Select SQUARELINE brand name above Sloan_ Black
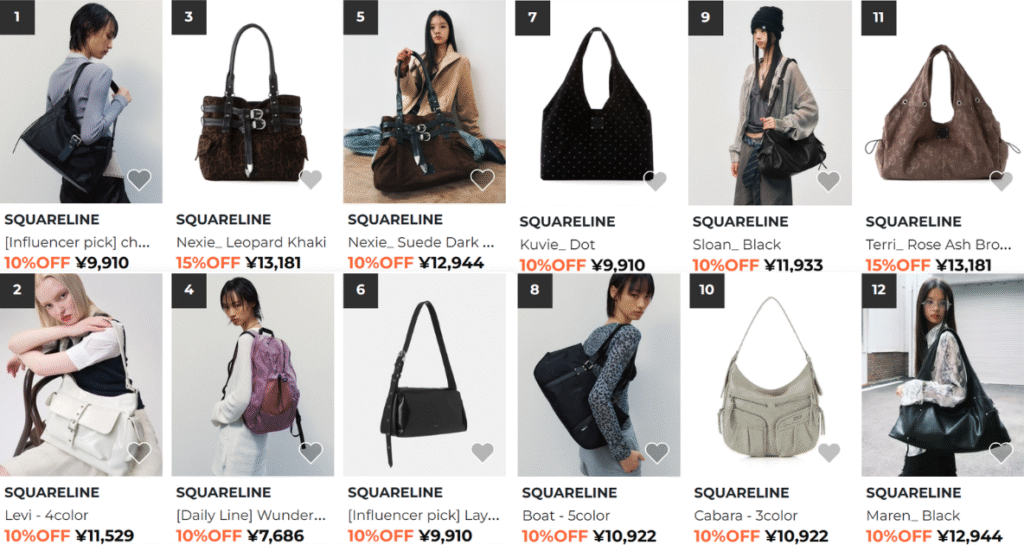The height and width of the screenshot is (545, 1024). point(740,222)
